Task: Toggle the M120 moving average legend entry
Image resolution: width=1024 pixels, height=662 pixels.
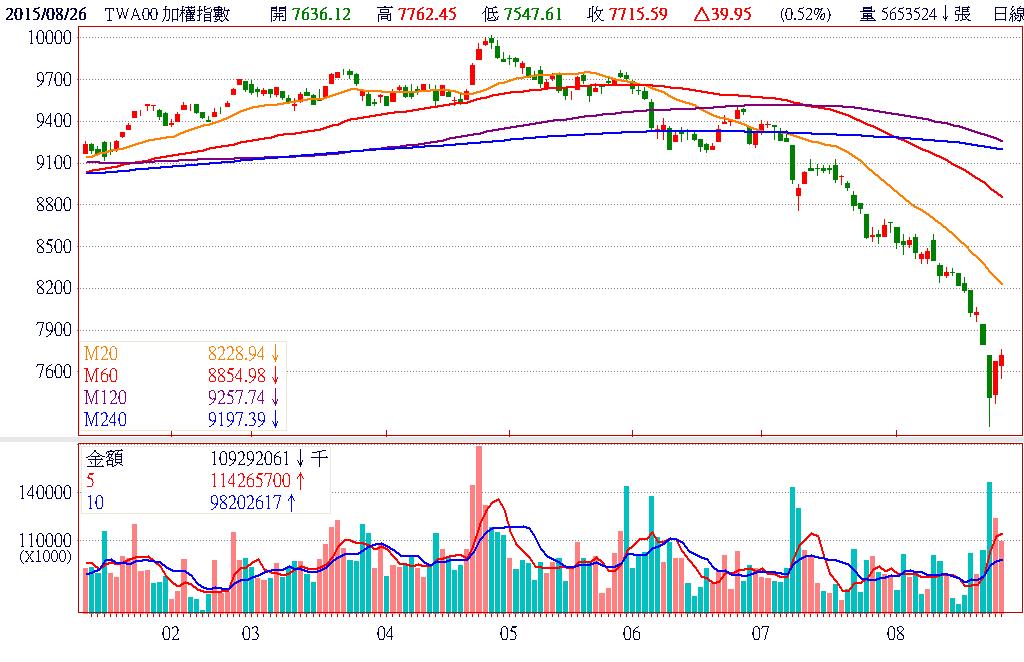Action: point(105,397)
